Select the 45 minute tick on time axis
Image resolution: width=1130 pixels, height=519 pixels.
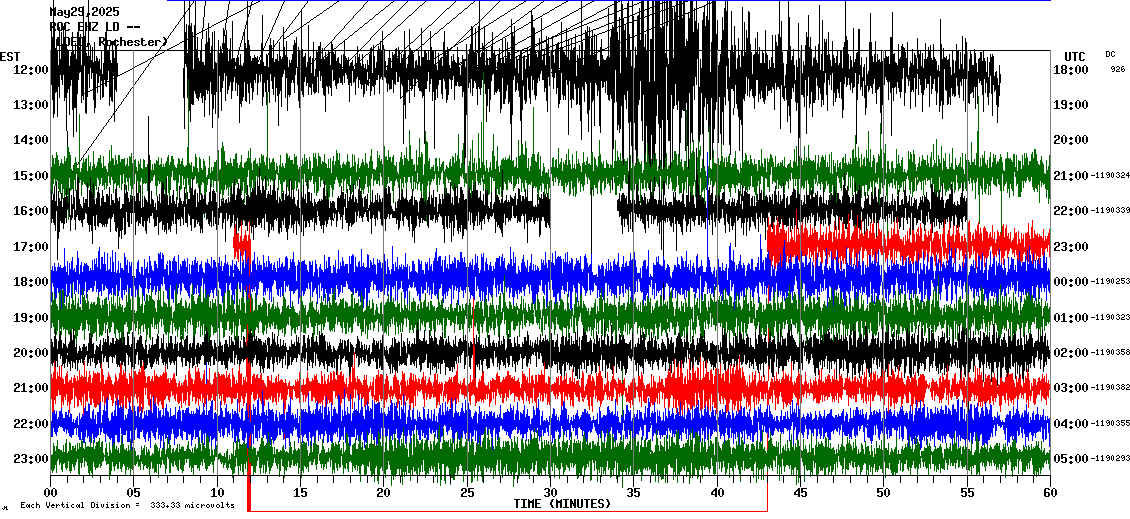point(800,493)
